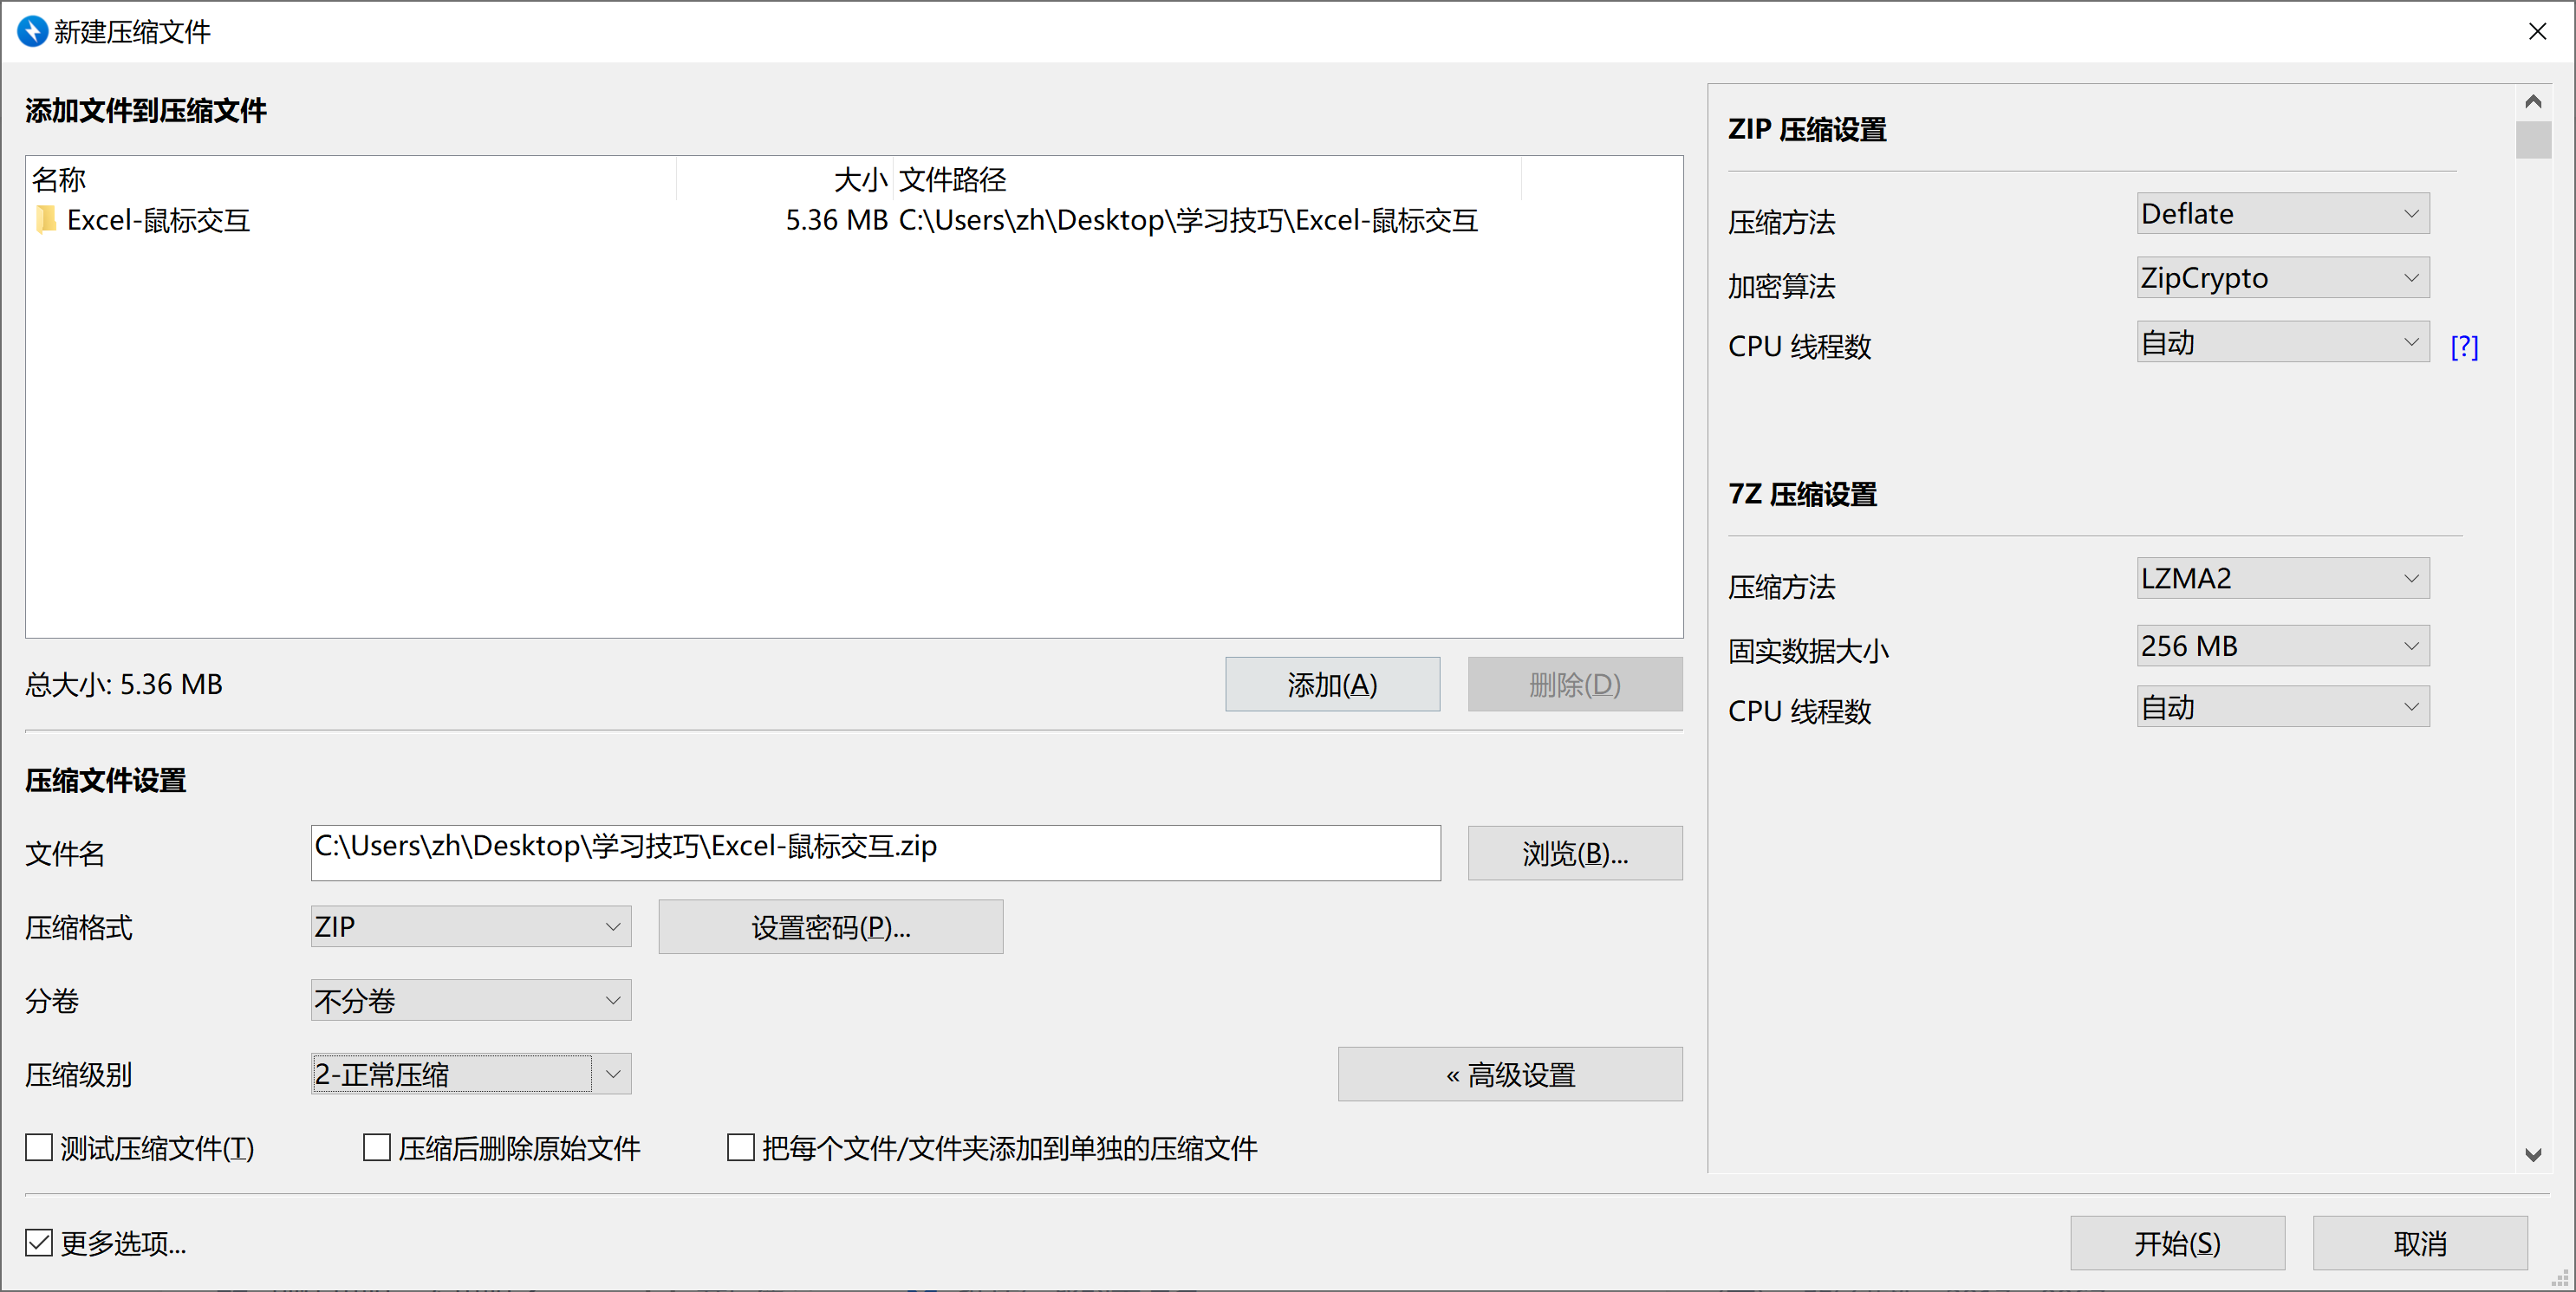Click the 名称 column header
Image resolution: width=2576 pixels, height=1292 pixels.
coord(352,179)
